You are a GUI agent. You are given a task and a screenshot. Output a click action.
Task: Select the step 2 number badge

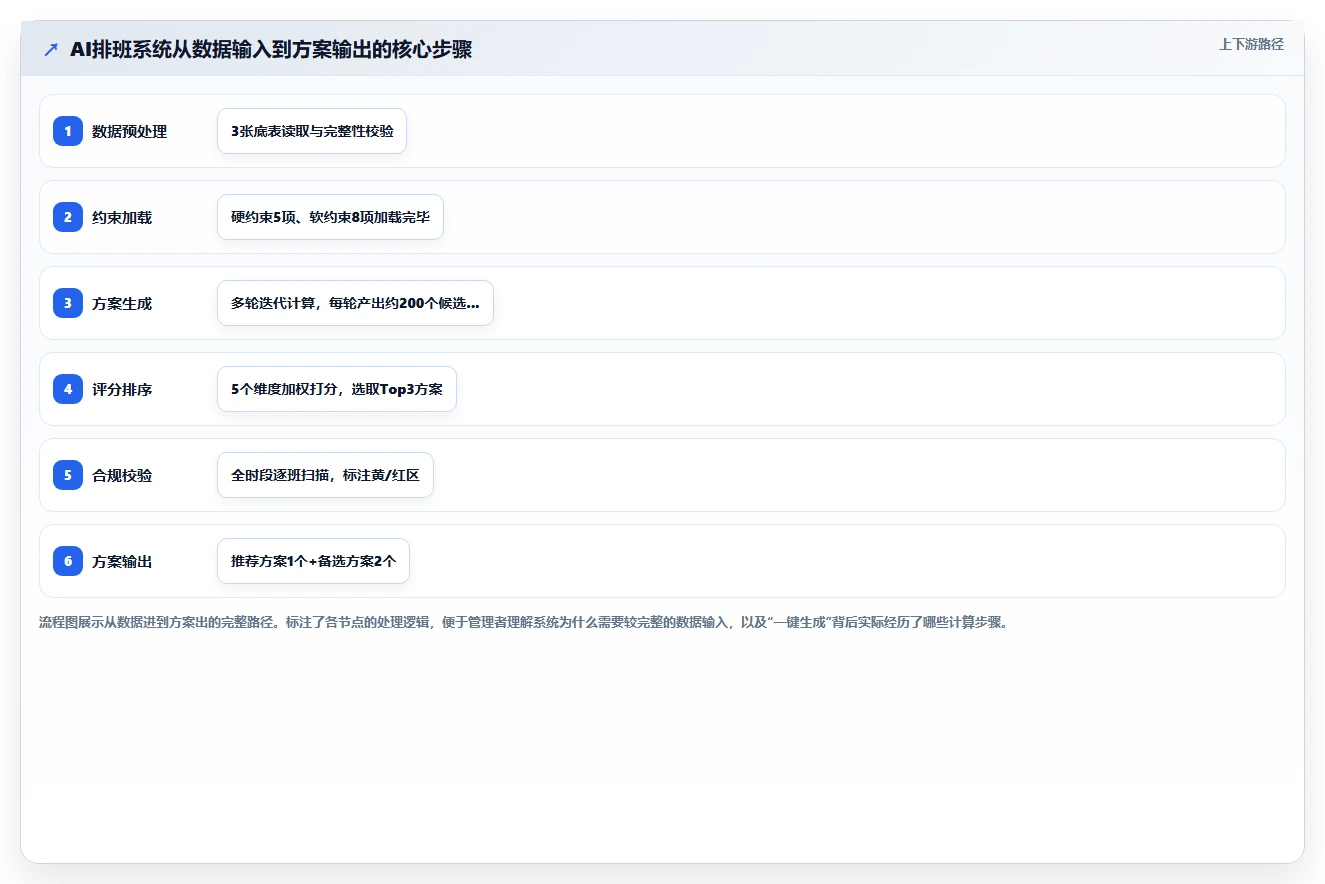[68, 217]
